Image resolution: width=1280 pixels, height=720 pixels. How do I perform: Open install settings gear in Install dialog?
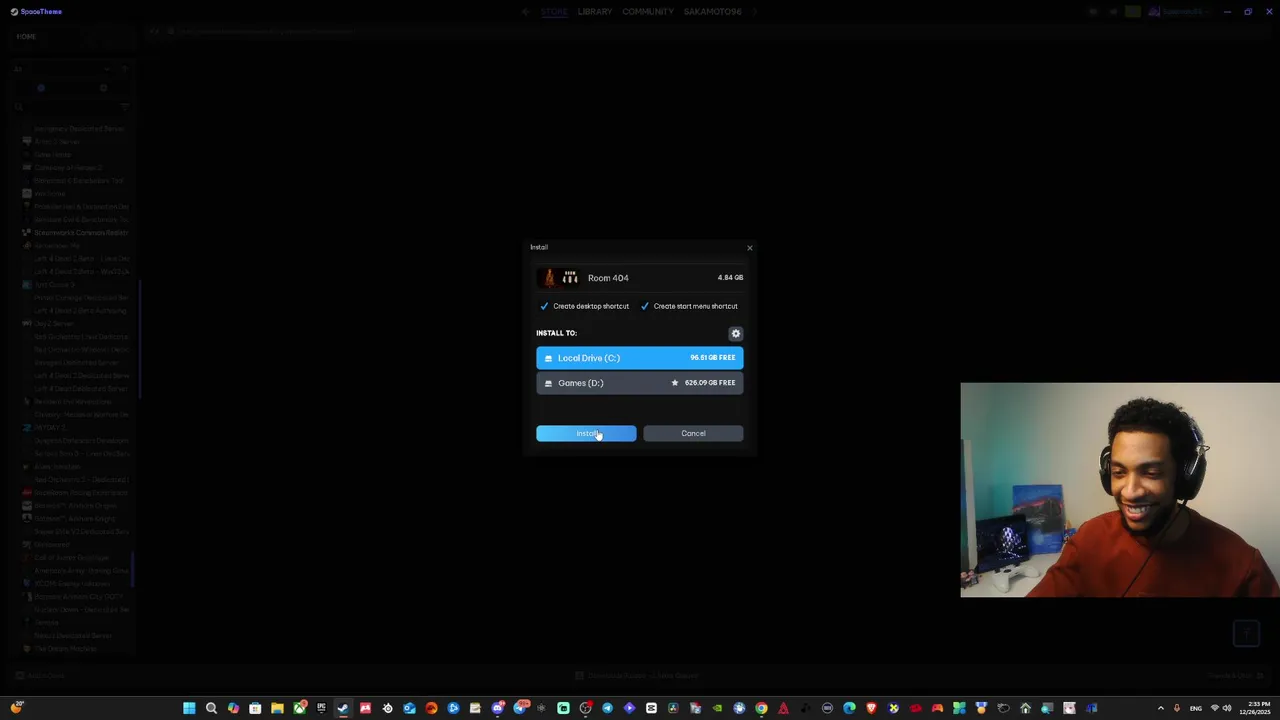click(736, 333)
